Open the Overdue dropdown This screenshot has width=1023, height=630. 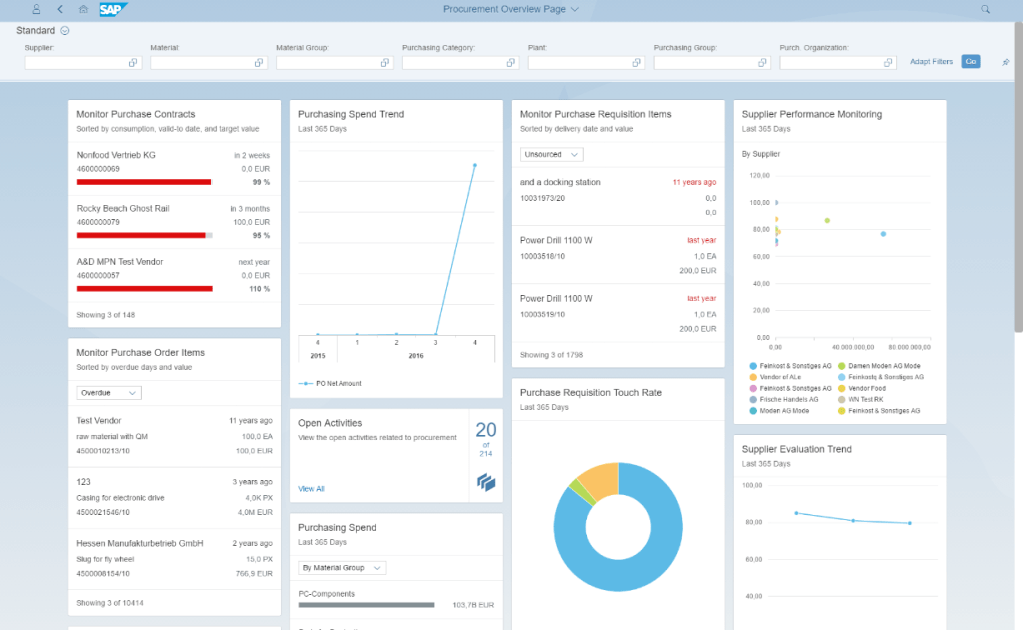[109, 393]
